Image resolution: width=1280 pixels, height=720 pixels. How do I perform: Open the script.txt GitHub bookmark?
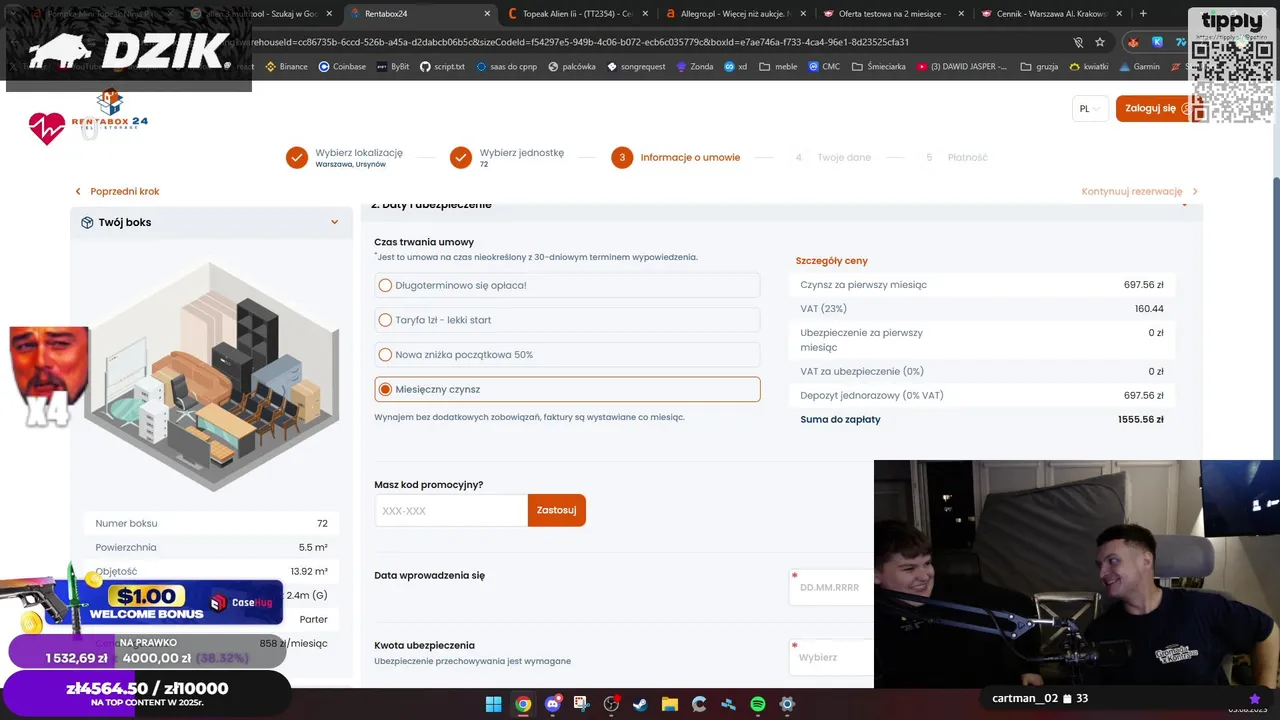point(442,66)
